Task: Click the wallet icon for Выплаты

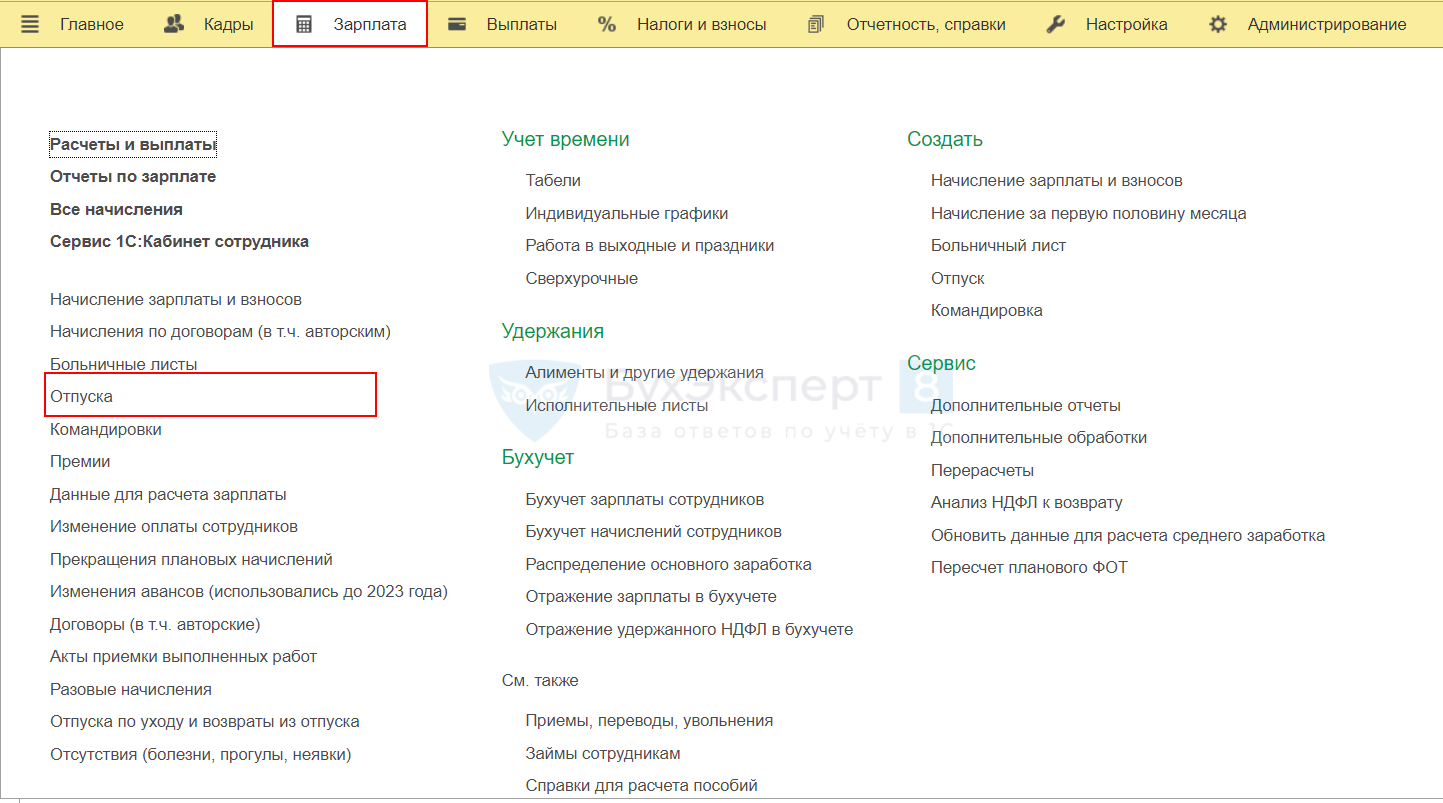Action: (x=457, y=24)
